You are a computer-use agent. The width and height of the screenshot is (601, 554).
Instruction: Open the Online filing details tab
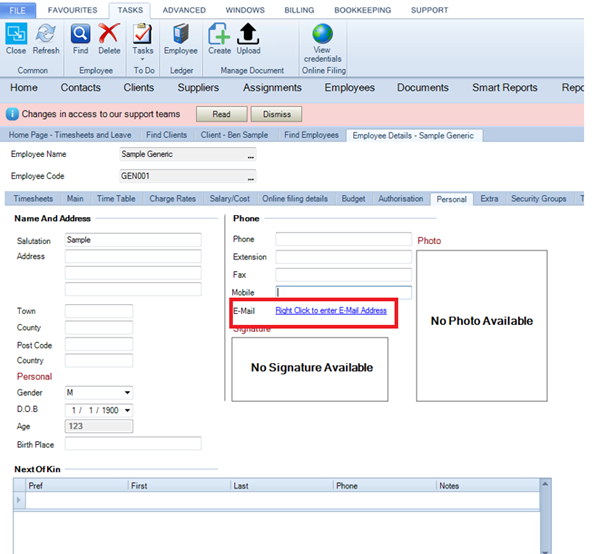(x=295, y=199)
